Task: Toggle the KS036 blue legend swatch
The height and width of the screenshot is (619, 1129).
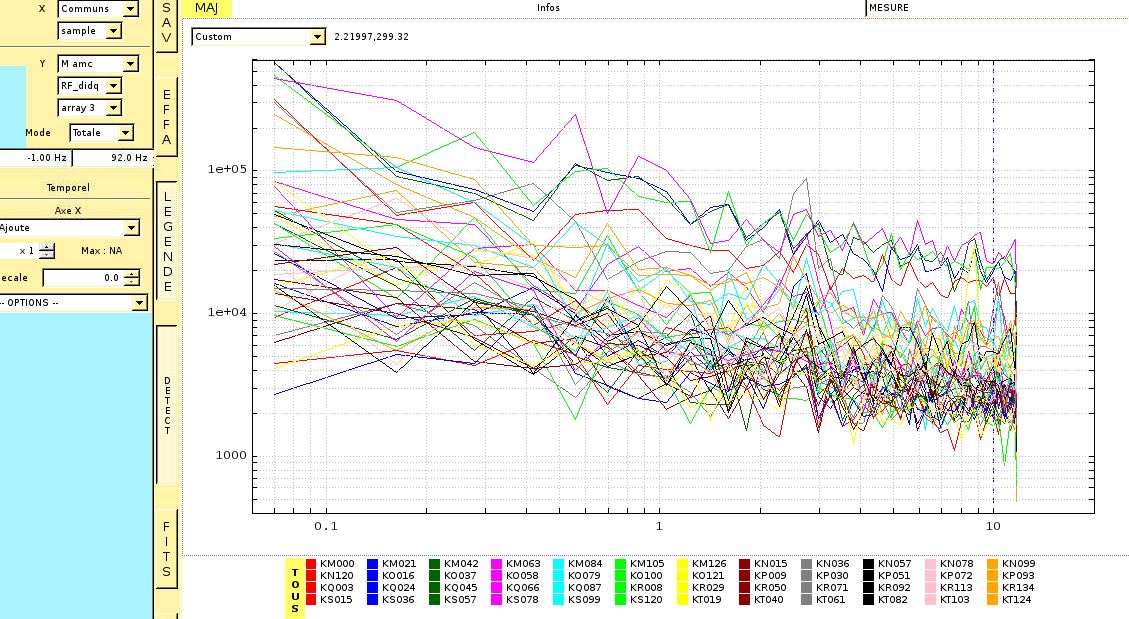Action: click(372, 600)
